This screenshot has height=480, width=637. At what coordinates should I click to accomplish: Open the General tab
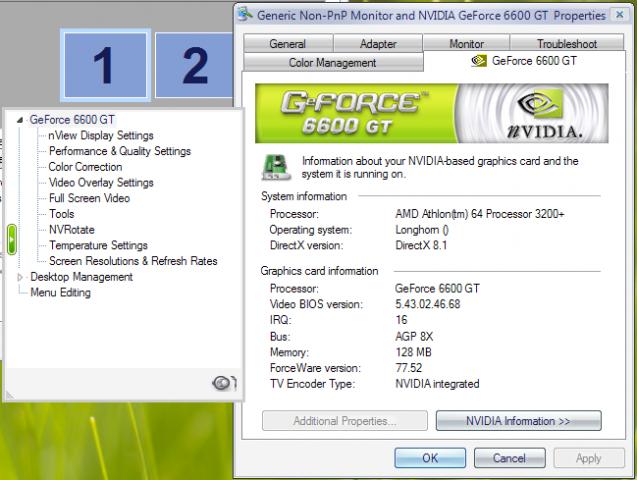pos(288,43)
